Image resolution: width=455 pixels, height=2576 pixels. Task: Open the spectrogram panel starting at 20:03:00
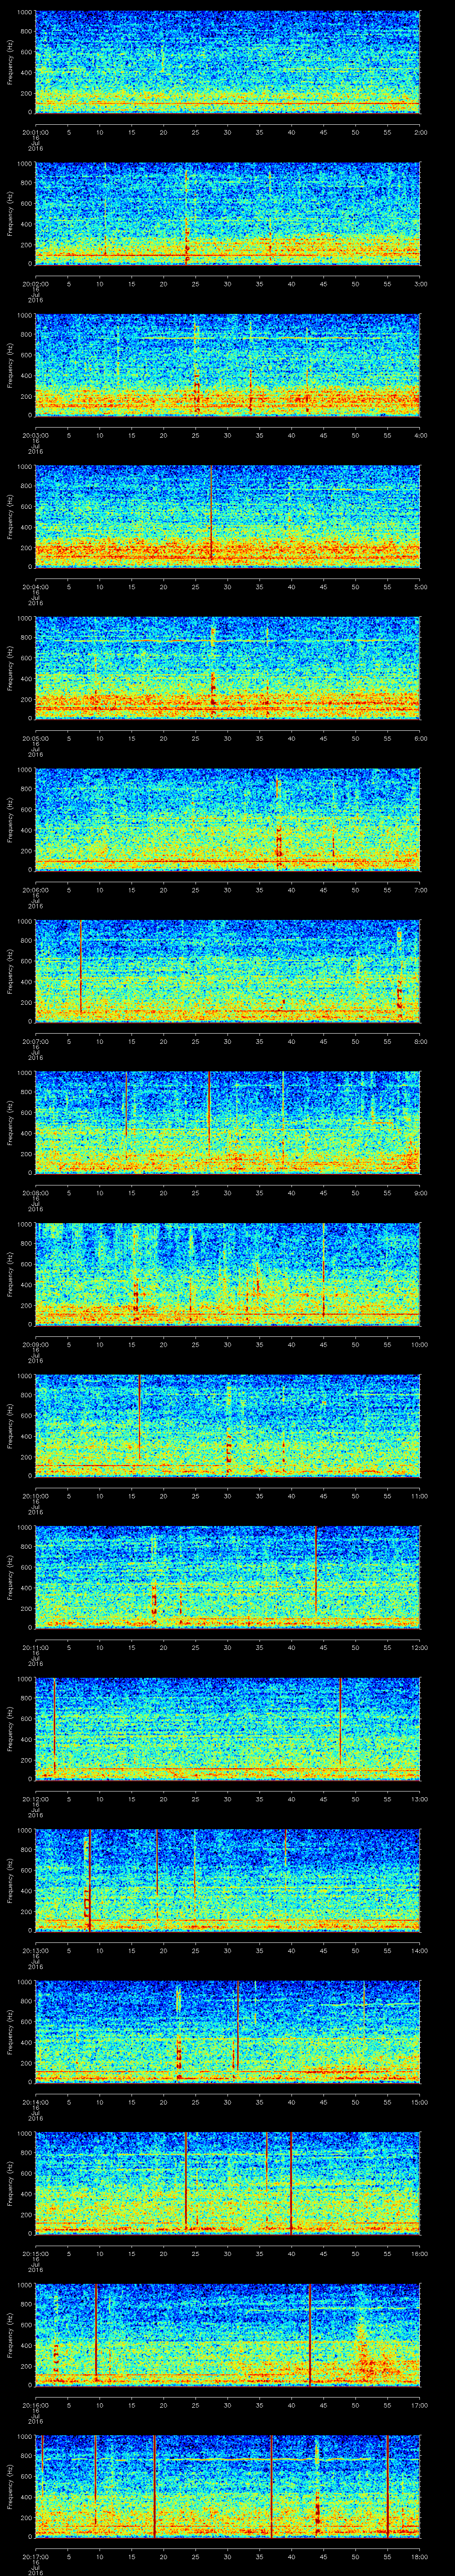click(x=228, y=365)
